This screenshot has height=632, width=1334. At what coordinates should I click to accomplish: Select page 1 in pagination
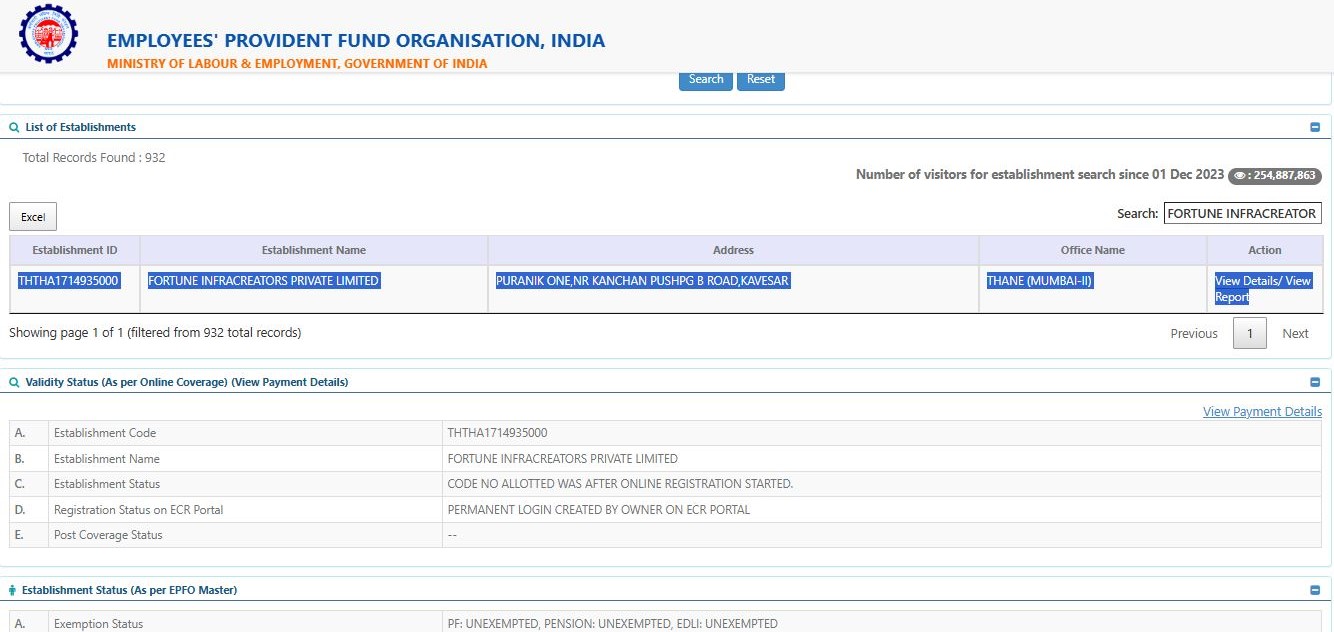point(1249,334)
